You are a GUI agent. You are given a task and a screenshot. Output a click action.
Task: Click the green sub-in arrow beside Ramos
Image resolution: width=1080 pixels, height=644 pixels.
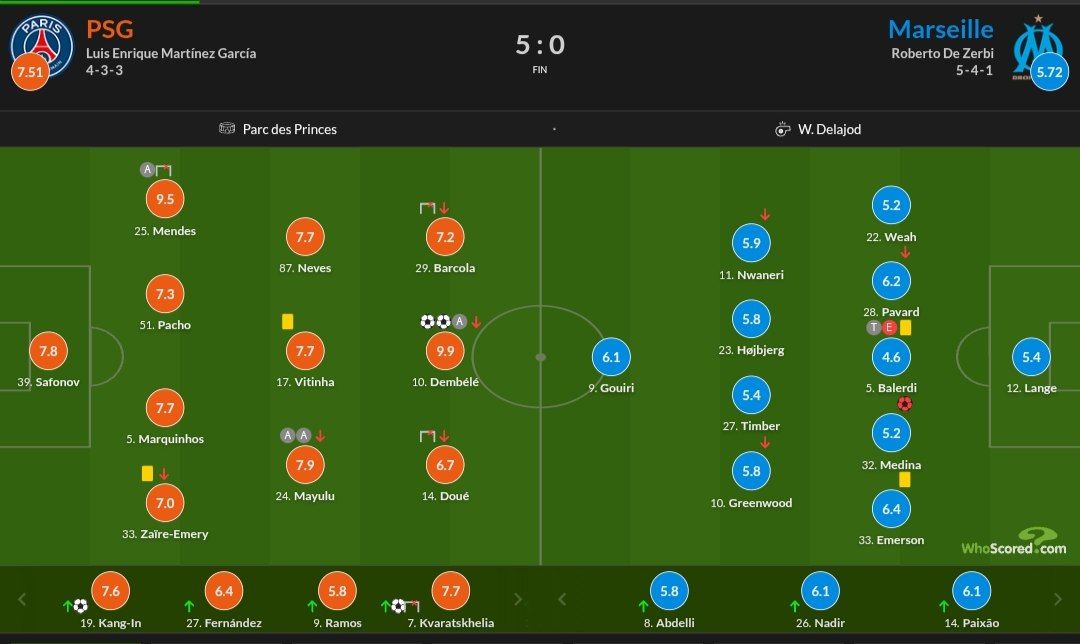pyautogui.click(x=312, y=605)
